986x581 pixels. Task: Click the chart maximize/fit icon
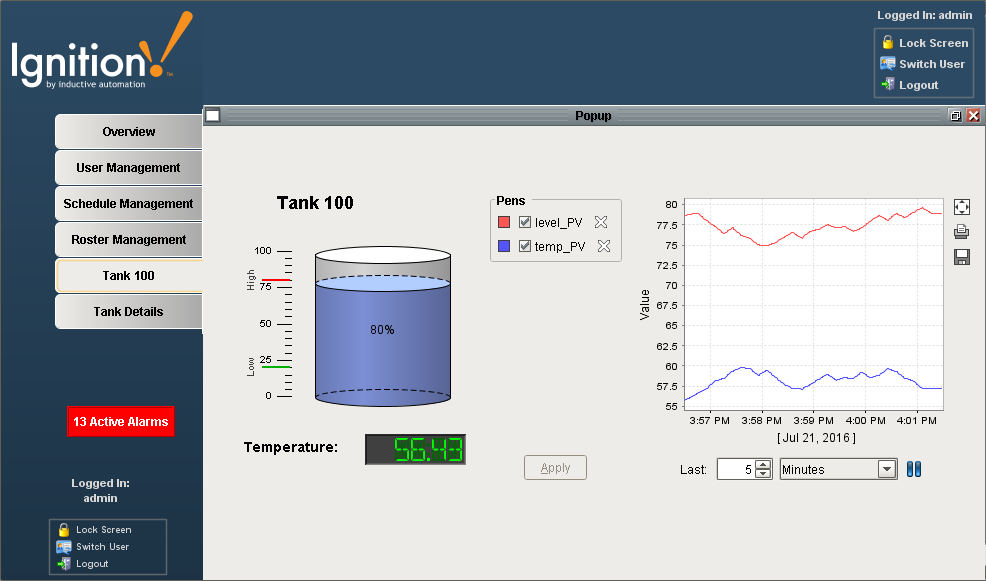[962, 207]
